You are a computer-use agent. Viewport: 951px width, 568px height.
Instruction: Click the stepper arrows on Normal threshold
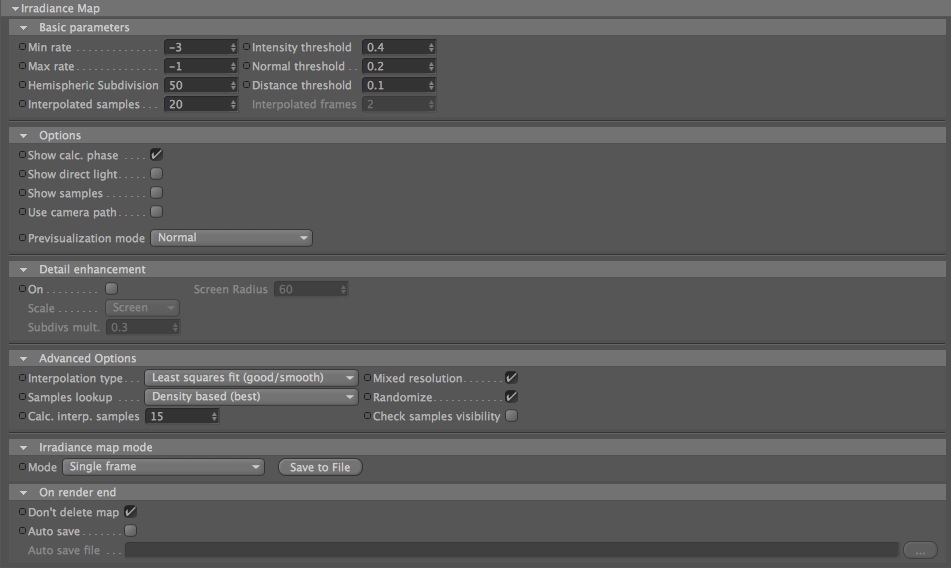point(431,66)
